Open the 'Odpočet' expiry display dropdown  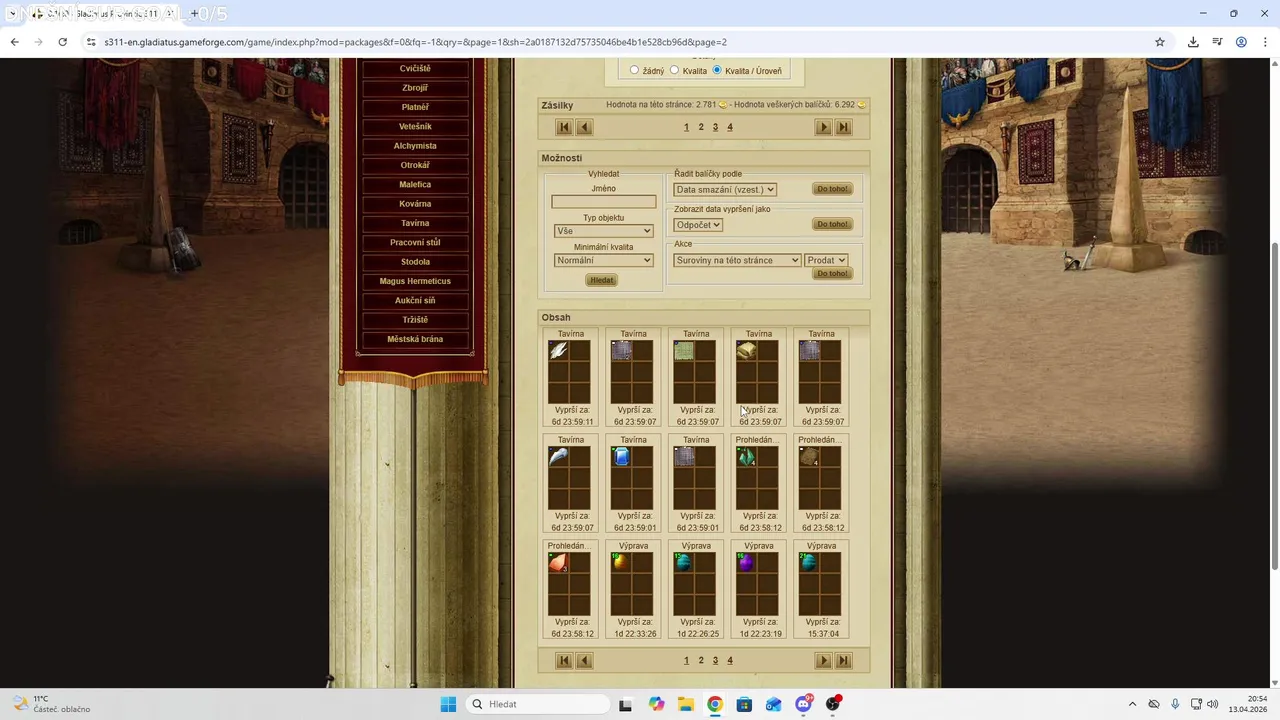pos(698,225)
